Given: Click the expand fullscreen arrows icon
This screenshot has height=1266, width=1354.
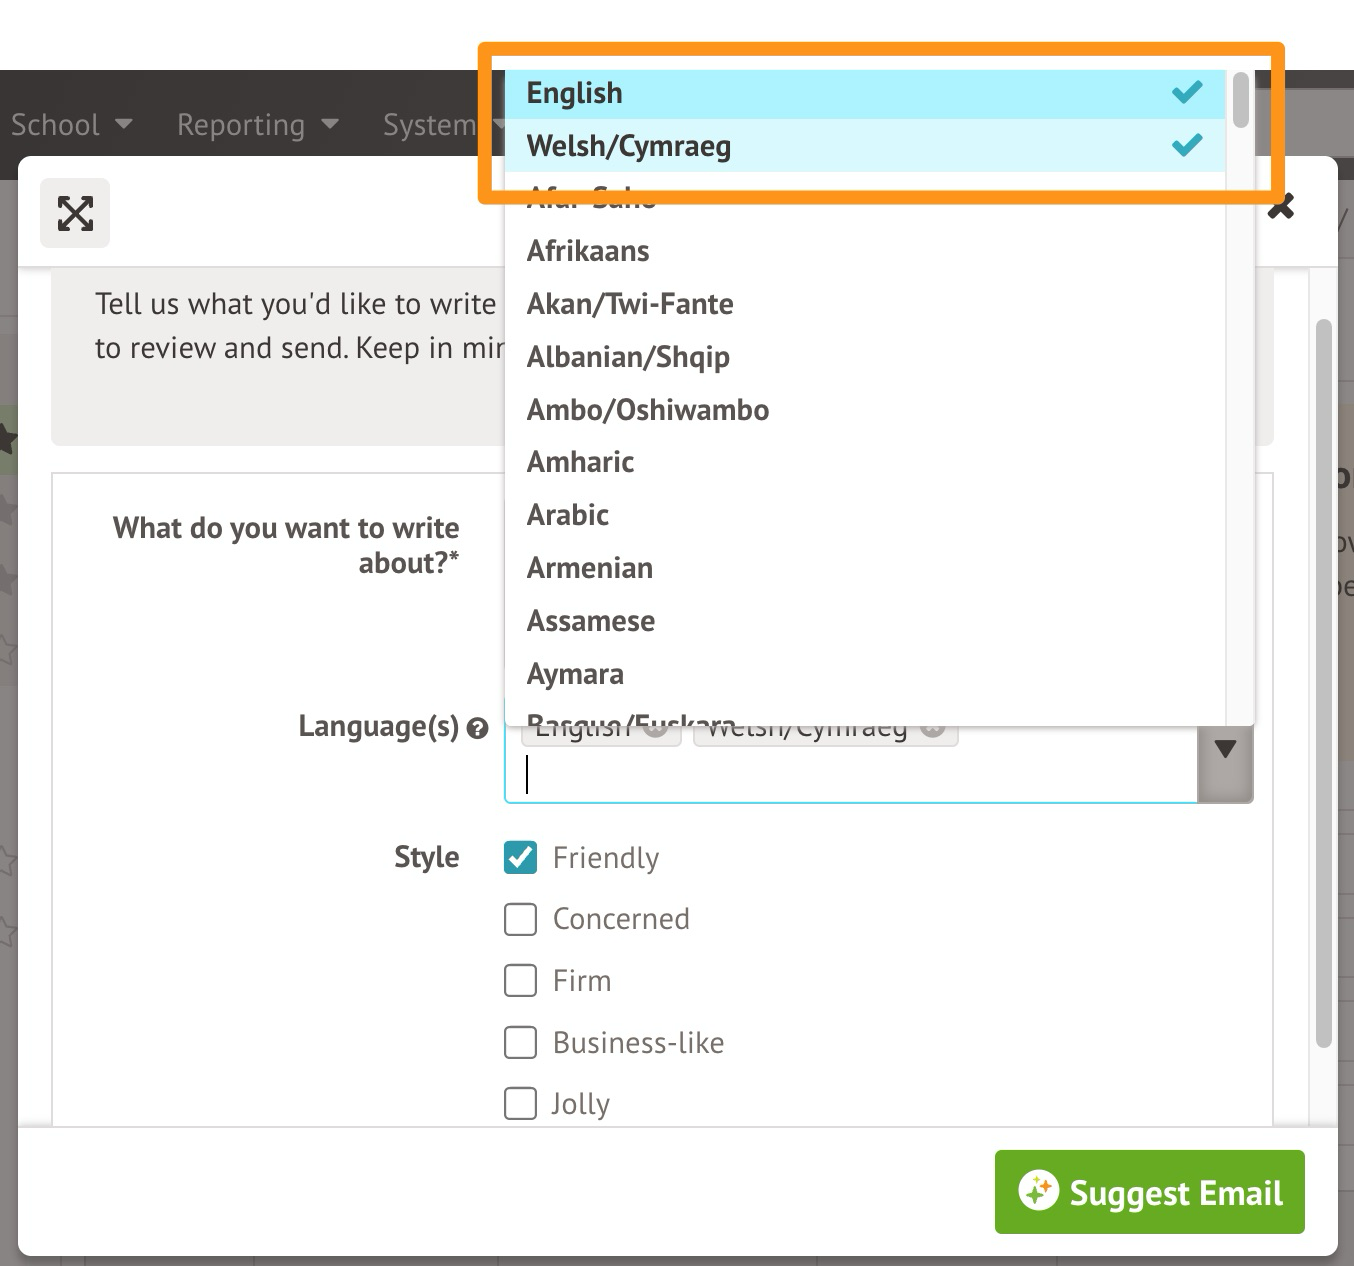Looking at the screenshot, I should (x=75, y=213).
